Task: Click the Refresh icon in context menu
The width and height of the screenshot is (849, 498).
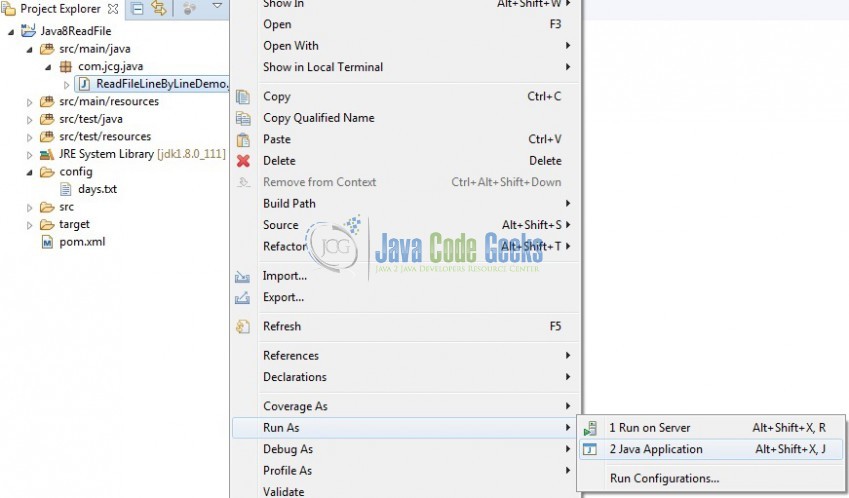Action: [x=243, y=326]
